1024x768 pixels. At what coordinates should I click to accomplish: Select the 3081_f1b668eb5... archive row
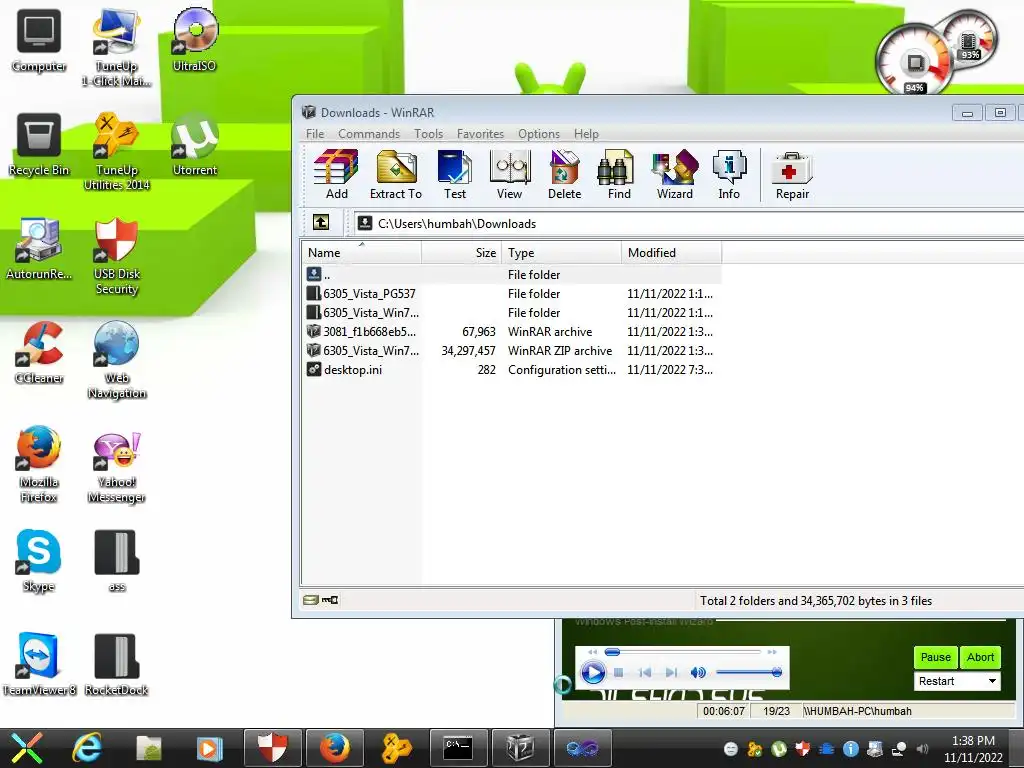pyautogui.click(x=513, y=331)
